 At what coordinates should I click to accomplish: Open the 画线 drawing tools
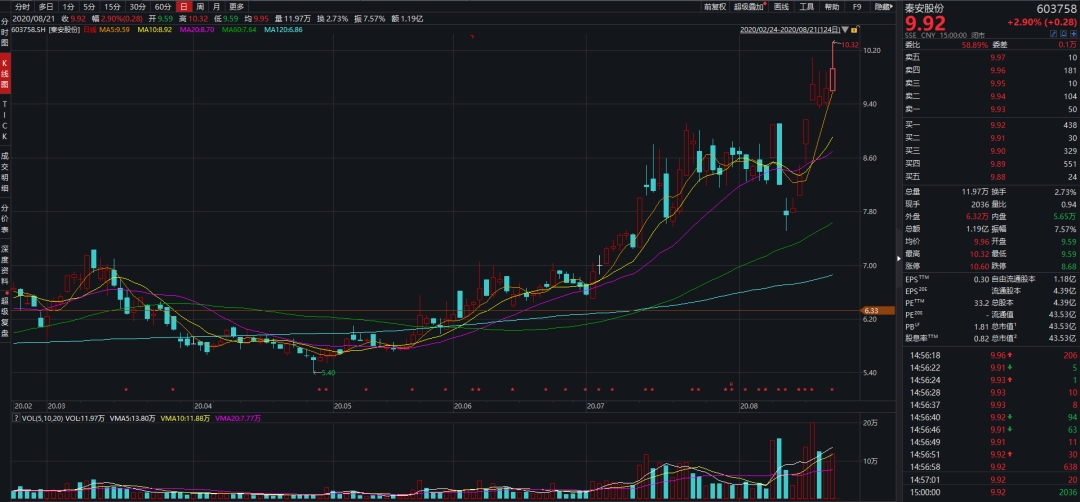pos(782,6)
